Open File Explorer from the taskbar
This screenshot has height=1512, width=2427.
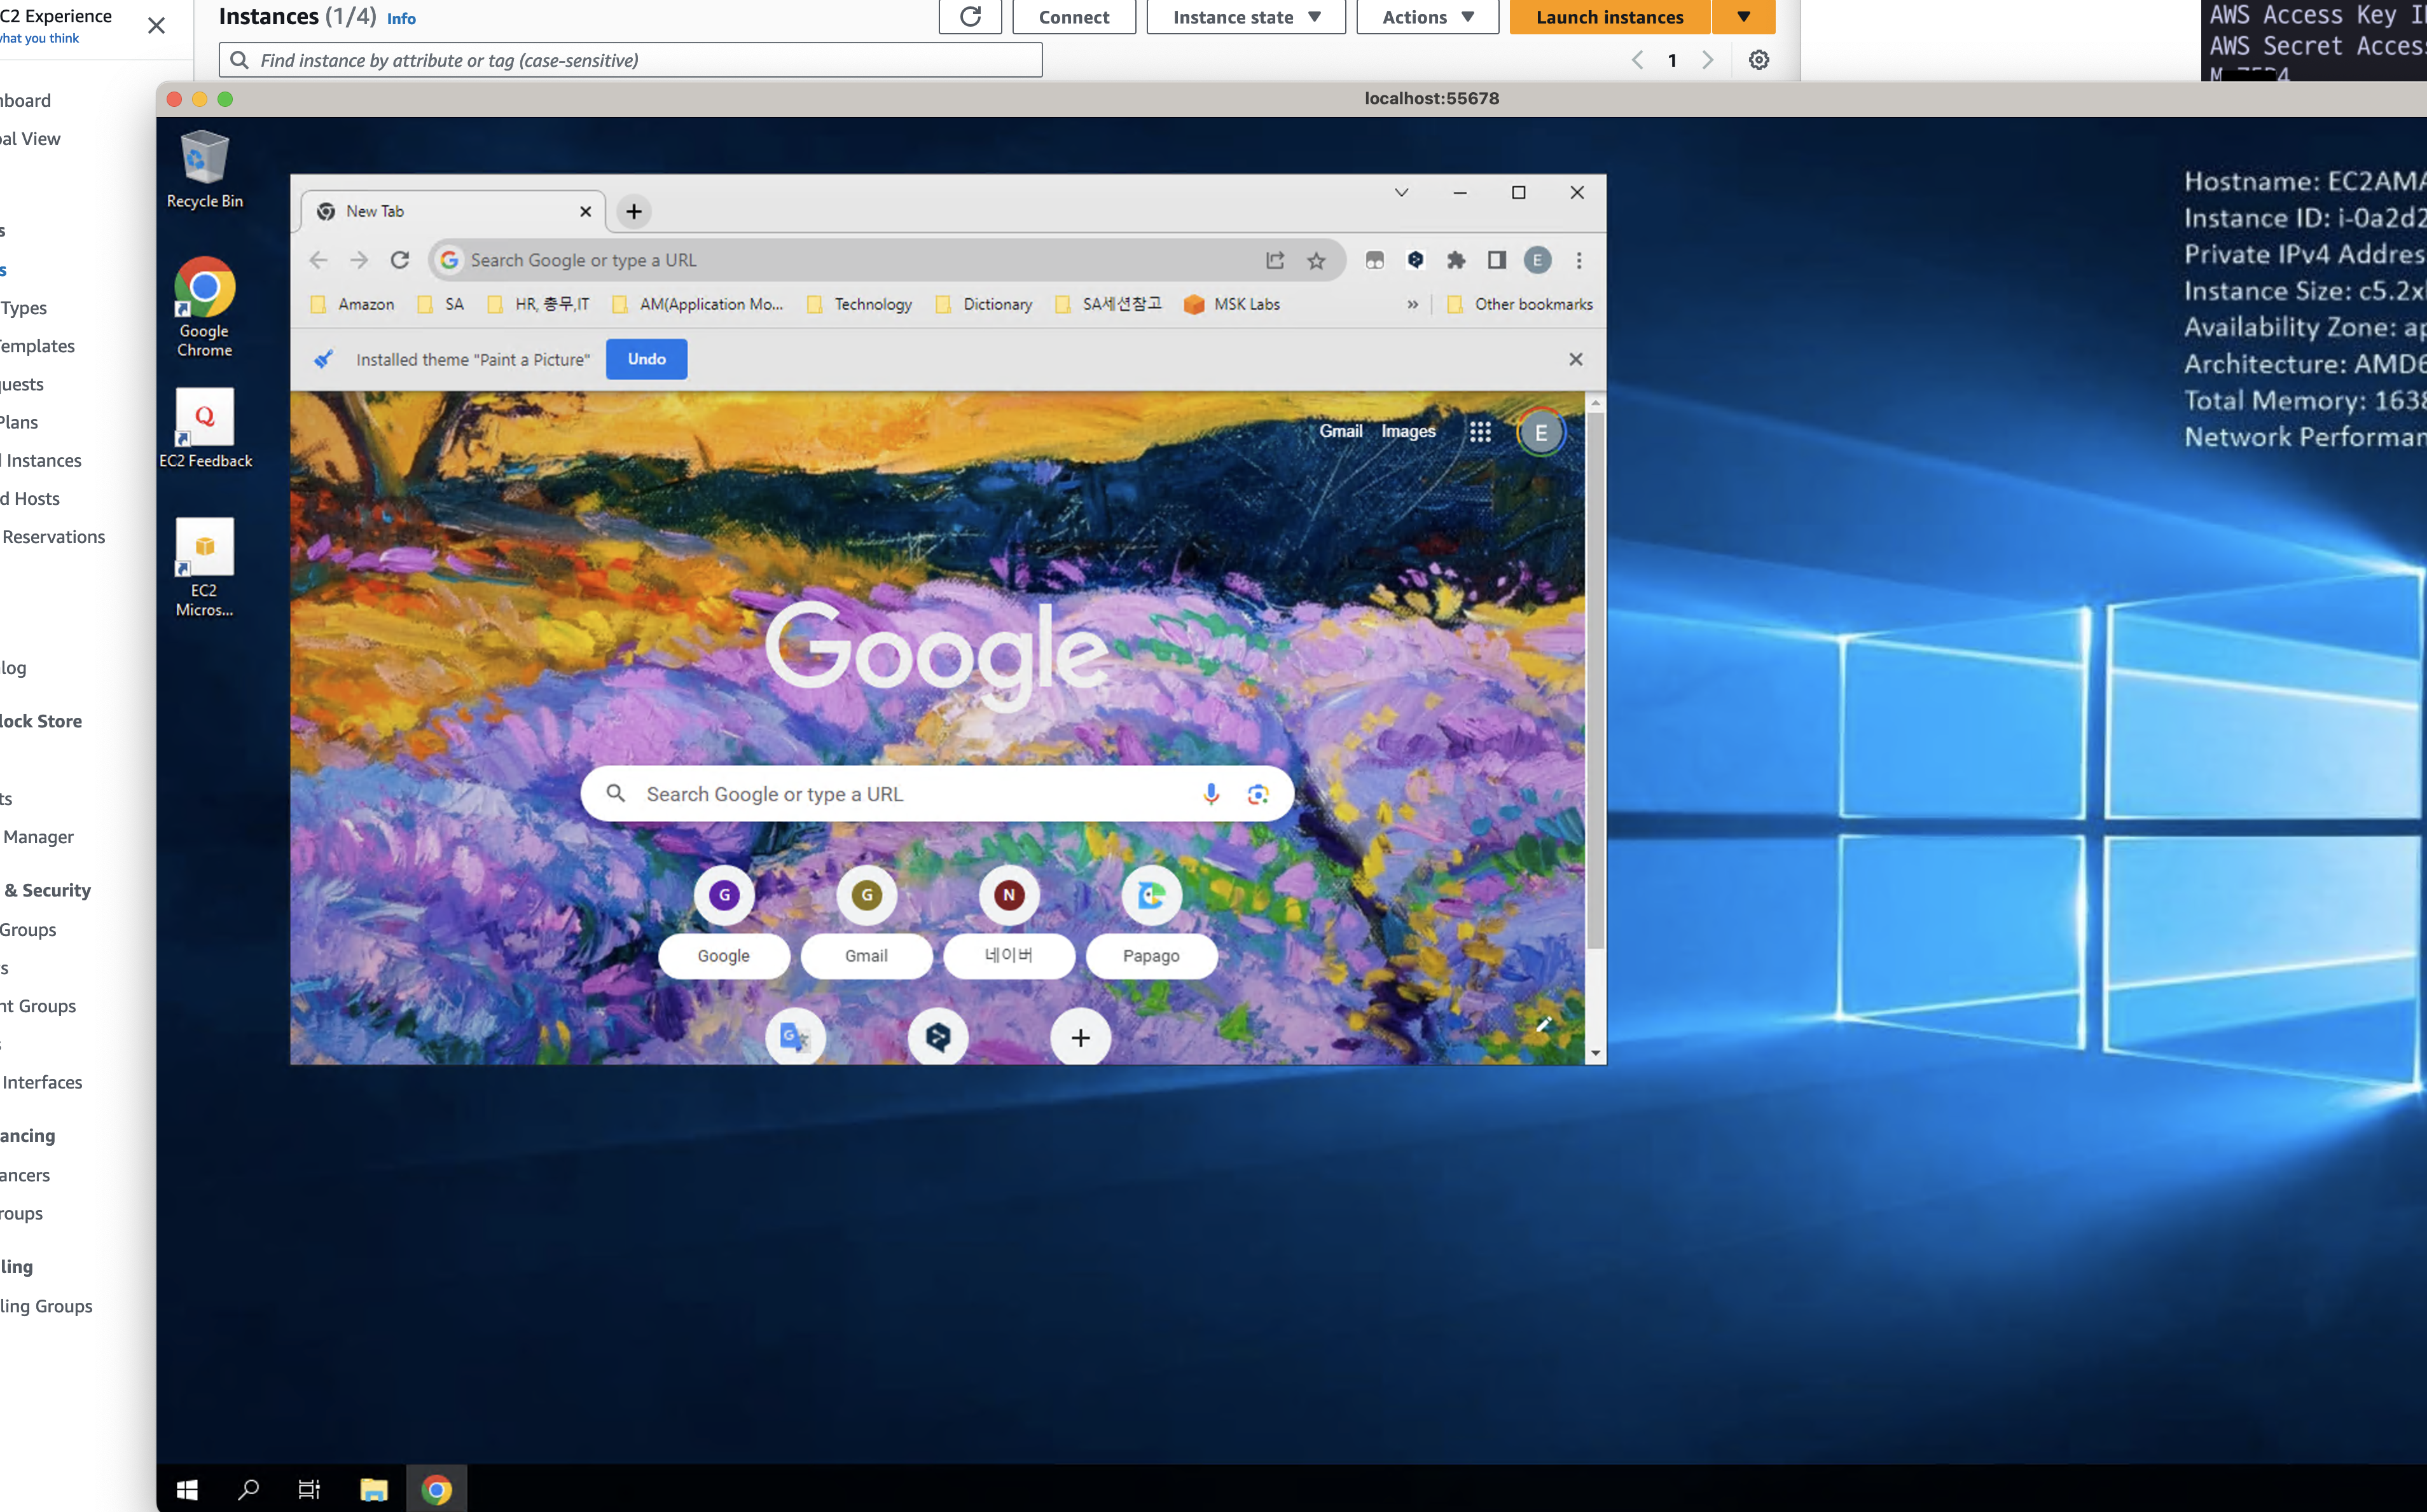point(373,1490)
